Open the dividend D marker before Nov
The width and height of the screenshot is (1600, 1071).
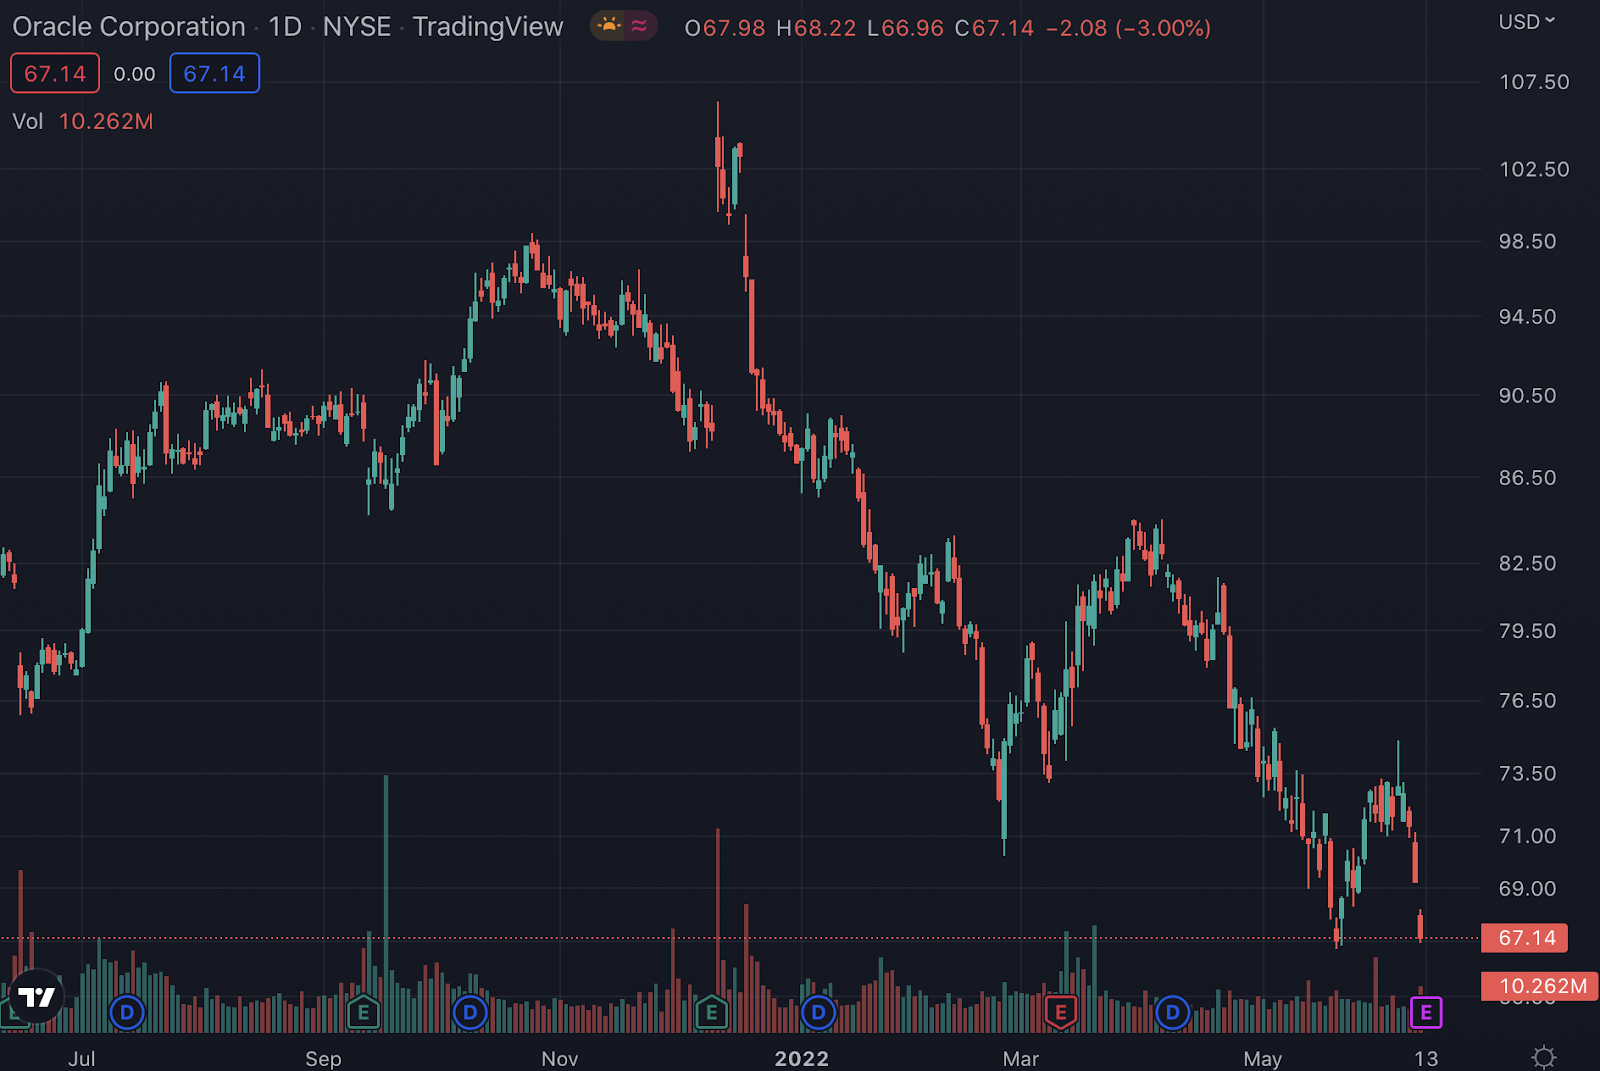click(x=470, y=1013)
